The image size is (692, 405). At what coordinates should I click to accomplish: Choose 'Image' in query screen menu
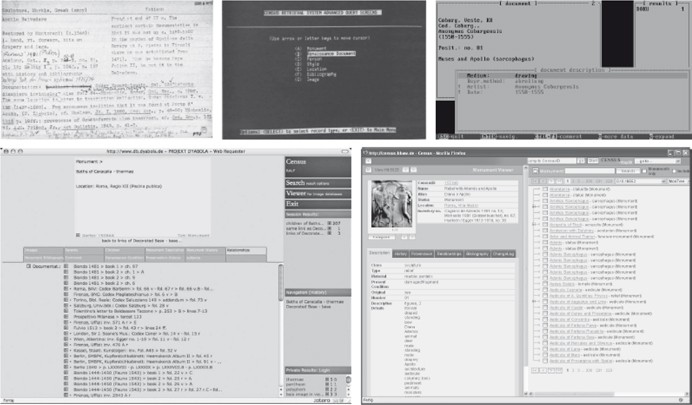[312, 80]
